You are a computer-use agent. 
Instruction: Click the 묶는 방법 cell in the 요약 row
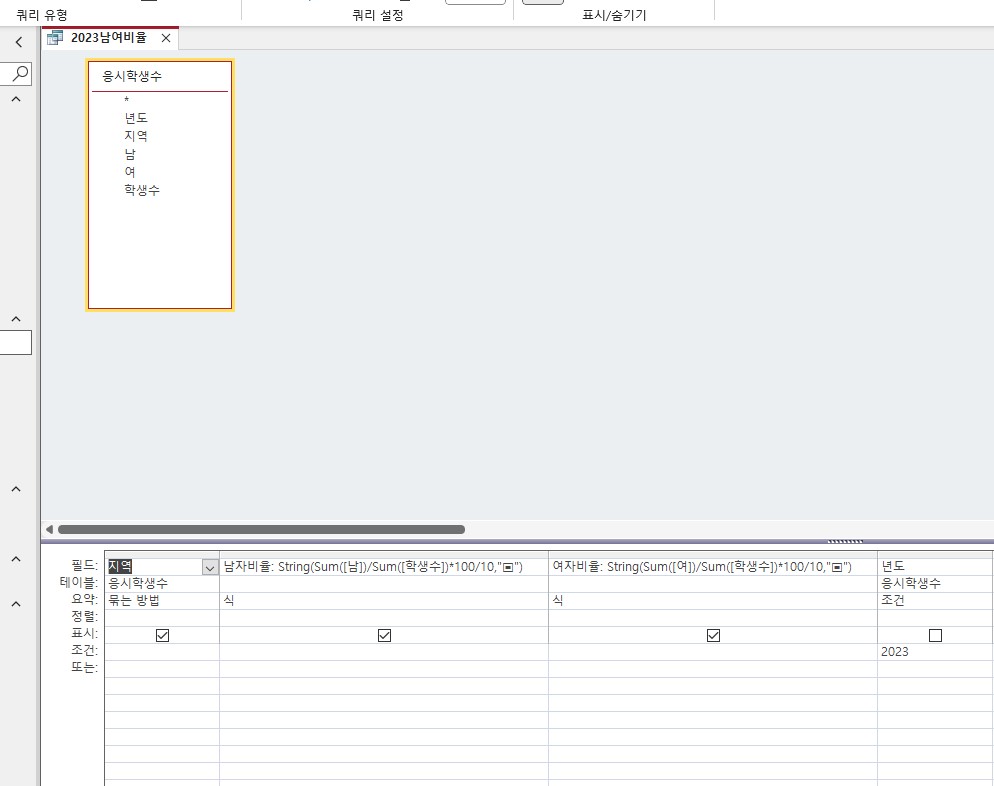point(160,601)
